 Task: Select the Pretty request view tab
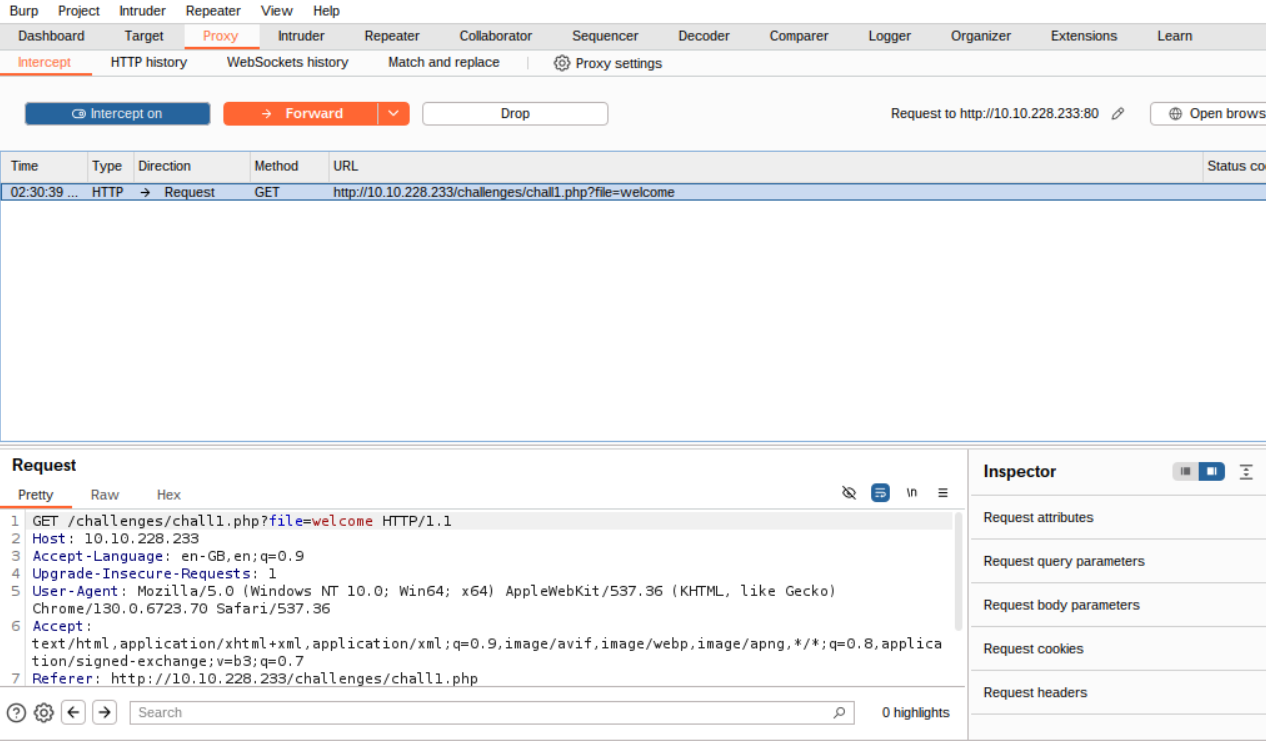(36, 495)
